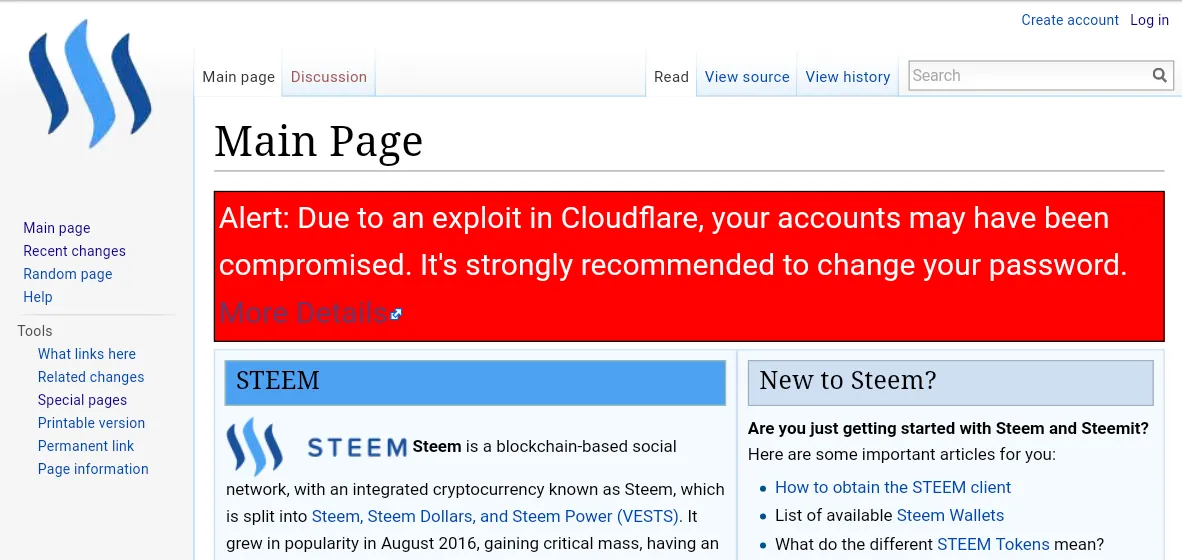
Task: Click the Steem wiki logo in sidebar
Action: [x=90, y=84]
